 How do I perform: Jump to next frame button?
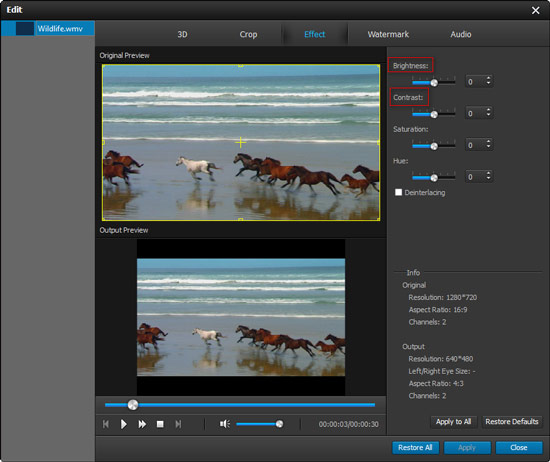point(178,424)
